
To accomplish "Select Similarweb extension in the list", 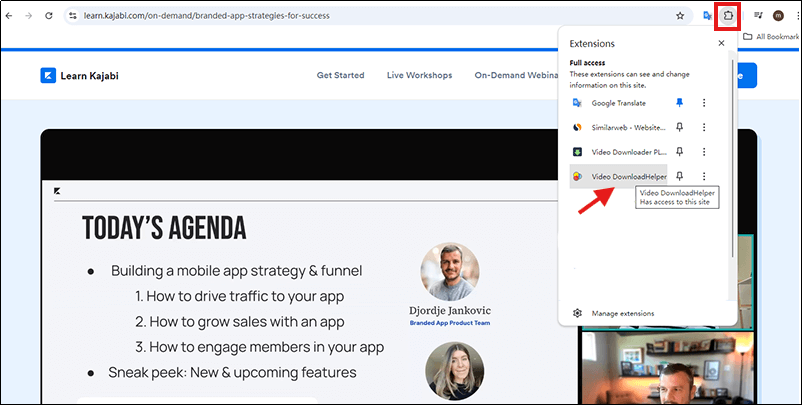I will click(619, 127).
